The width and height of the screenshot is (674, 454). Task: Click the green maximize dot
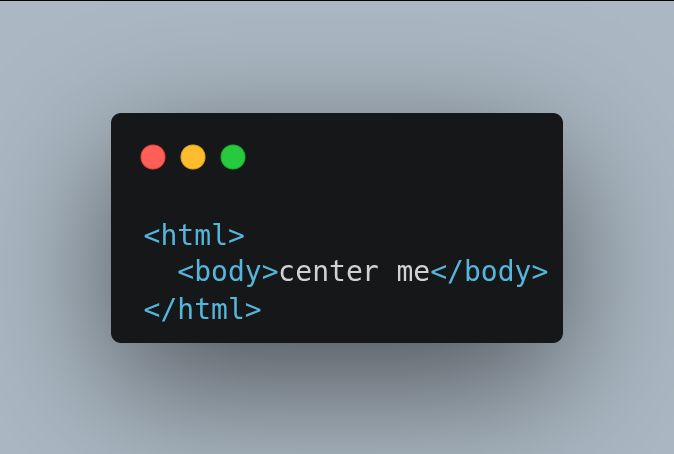pos(233,157)
